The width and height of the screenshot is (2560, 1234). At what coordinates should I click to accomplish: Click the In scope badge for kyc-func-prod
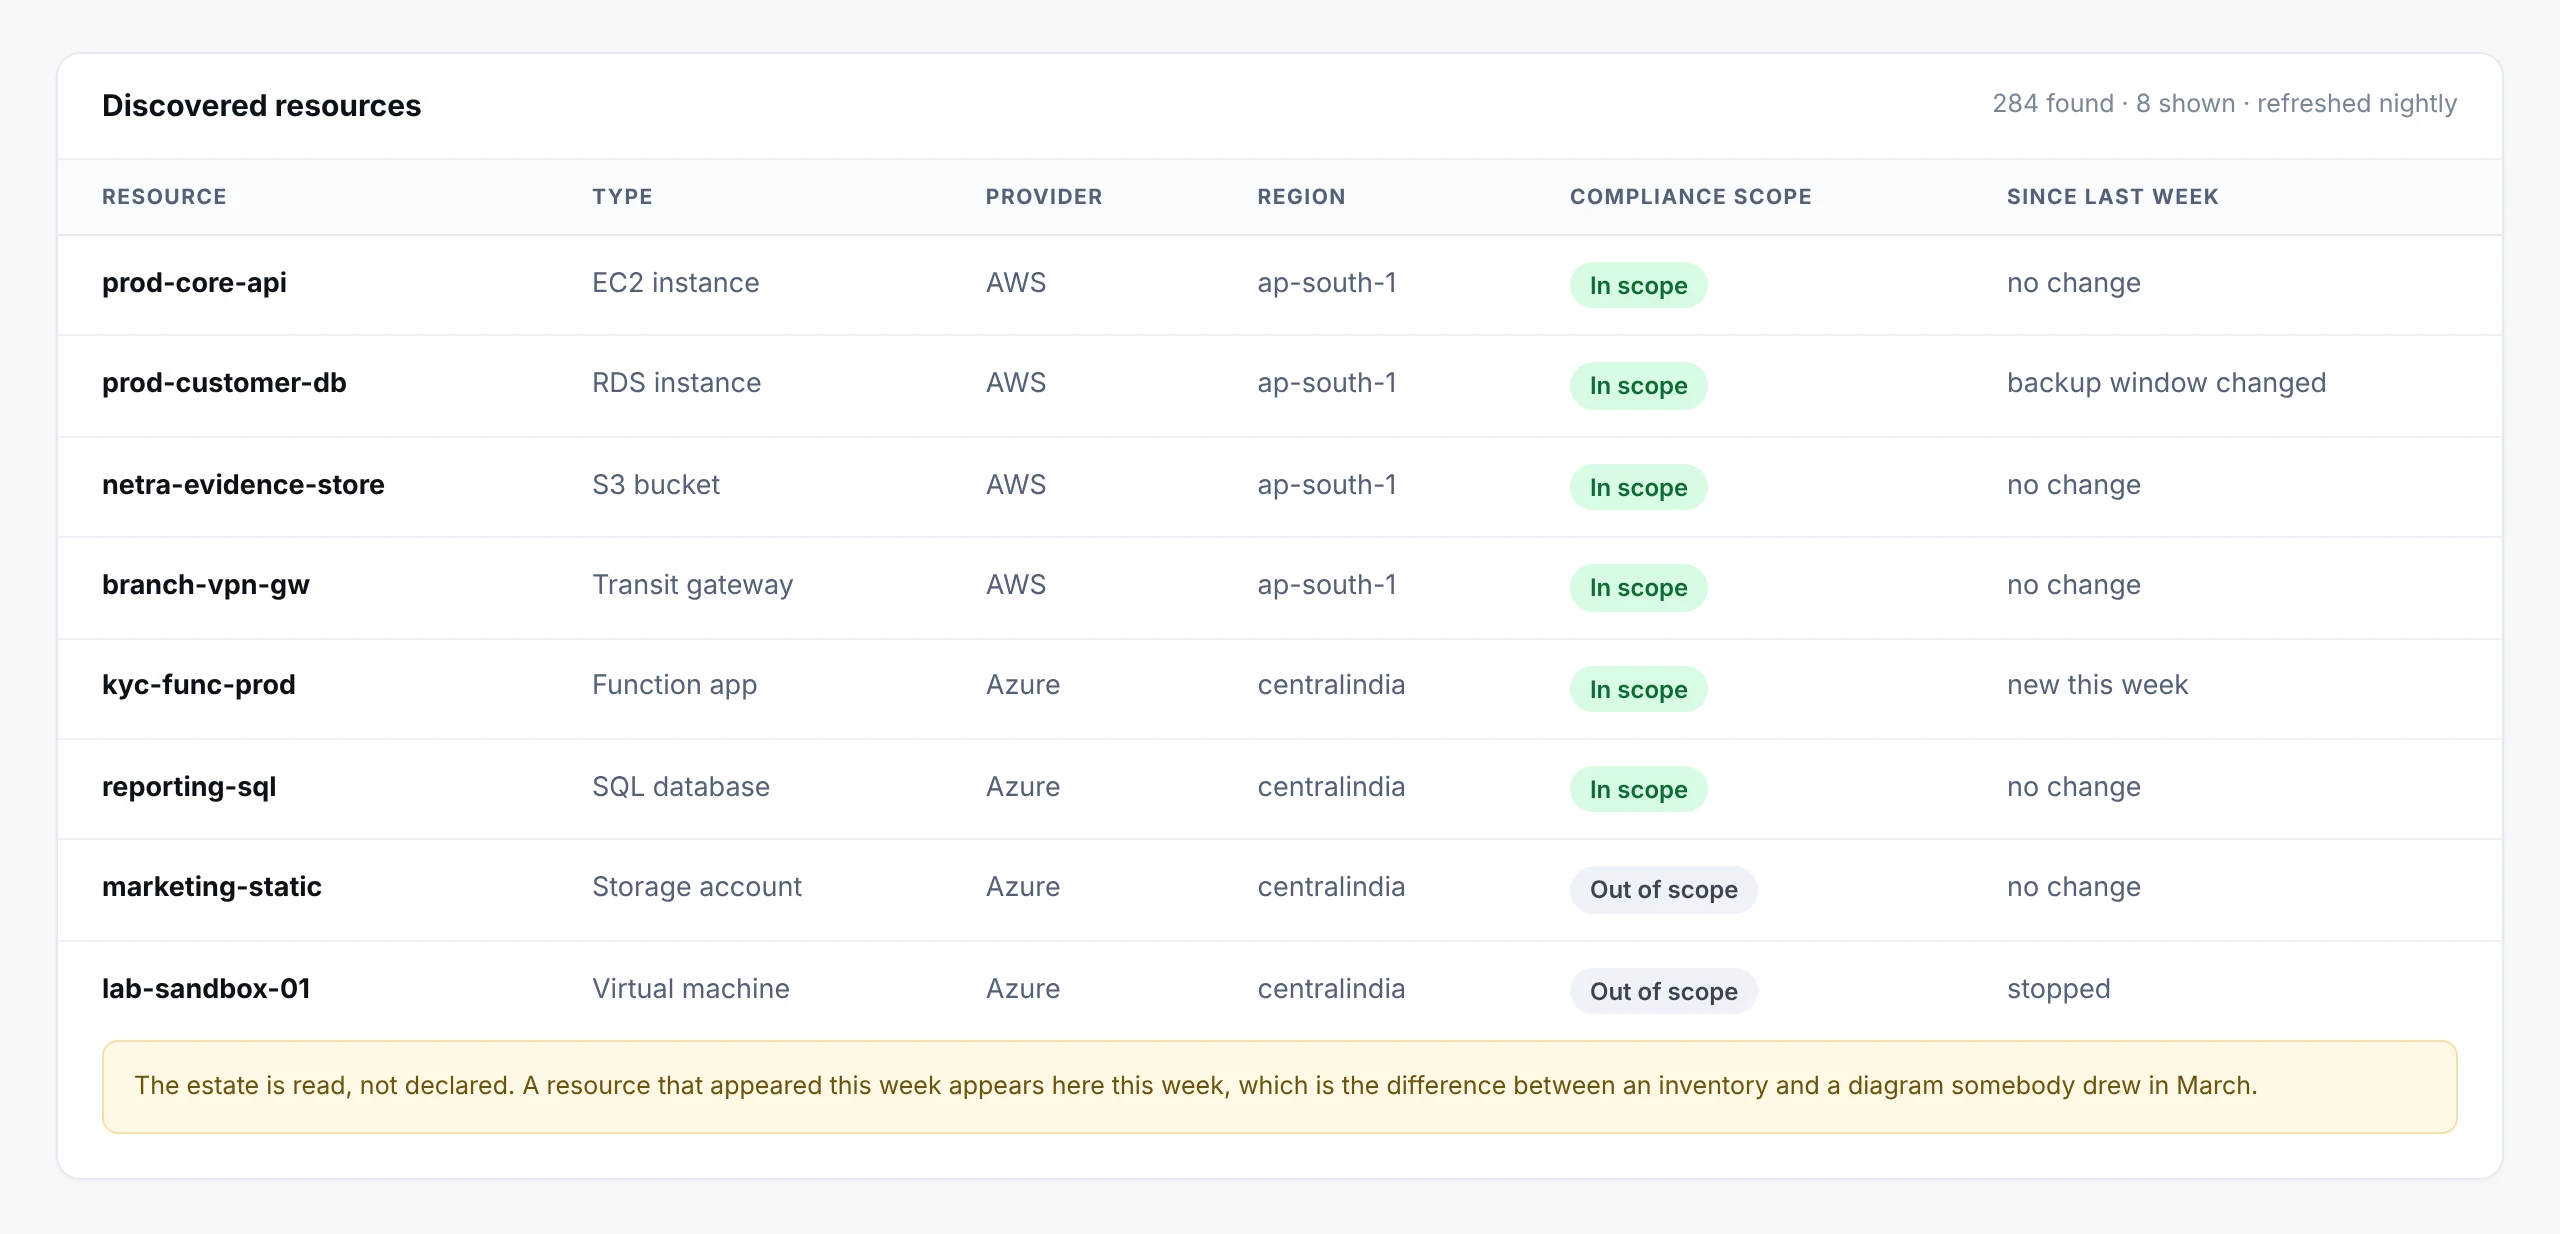click(1638, 689)
